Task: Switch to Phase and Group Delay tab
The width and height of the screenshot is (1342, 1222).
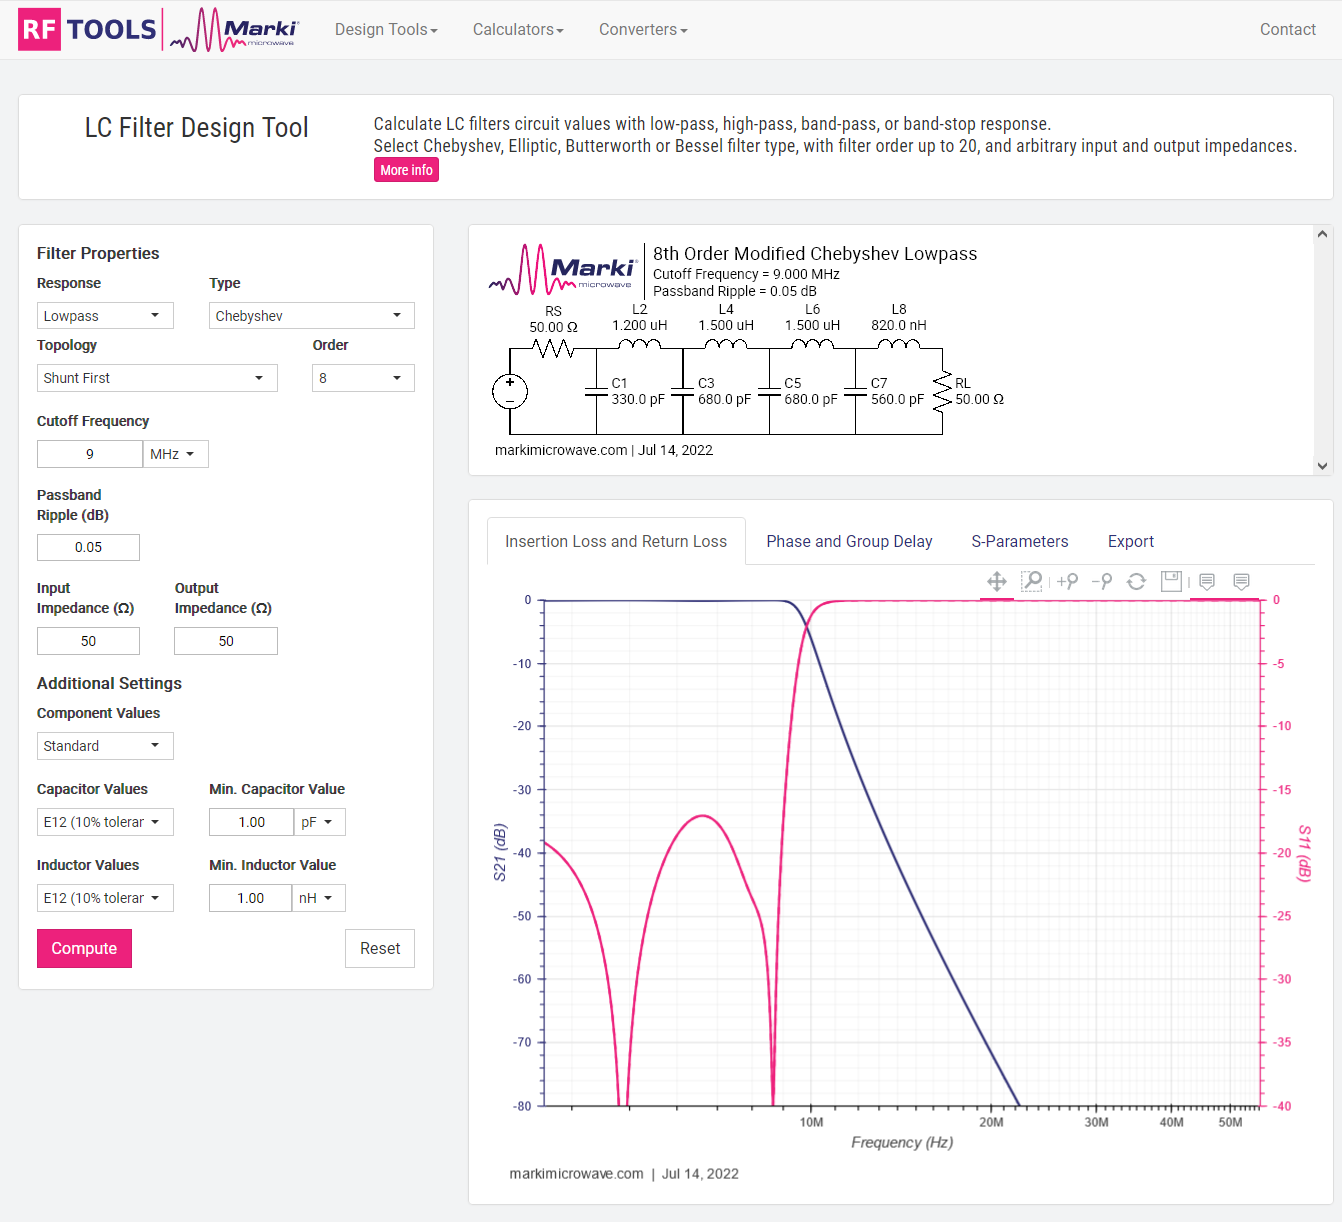Action: coord(849,541)
